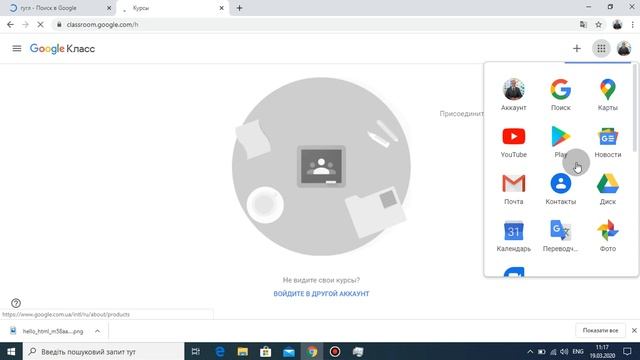Open the Google account avatar in Classroom header
Viewport: 640px width, 360px height.
pyautogui.click(x=624, y=49)
